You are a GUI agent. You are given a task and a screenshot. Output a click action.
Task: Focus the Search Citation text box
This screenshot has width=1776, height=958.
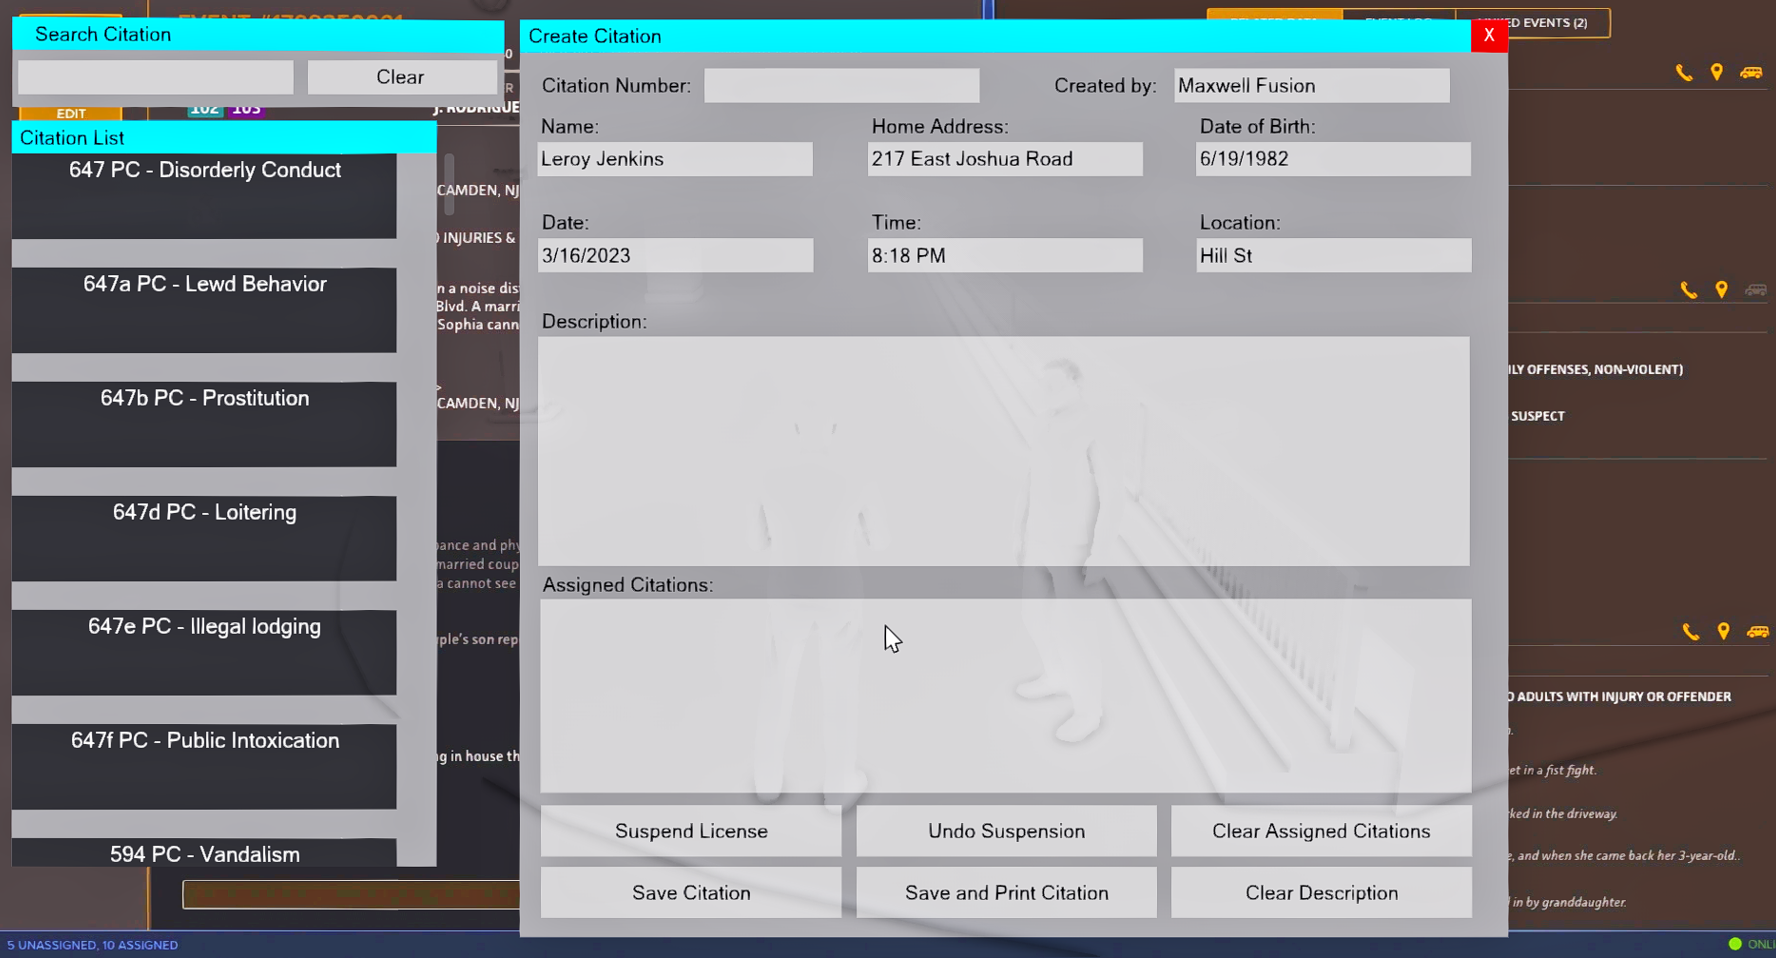tap(156, 77)
